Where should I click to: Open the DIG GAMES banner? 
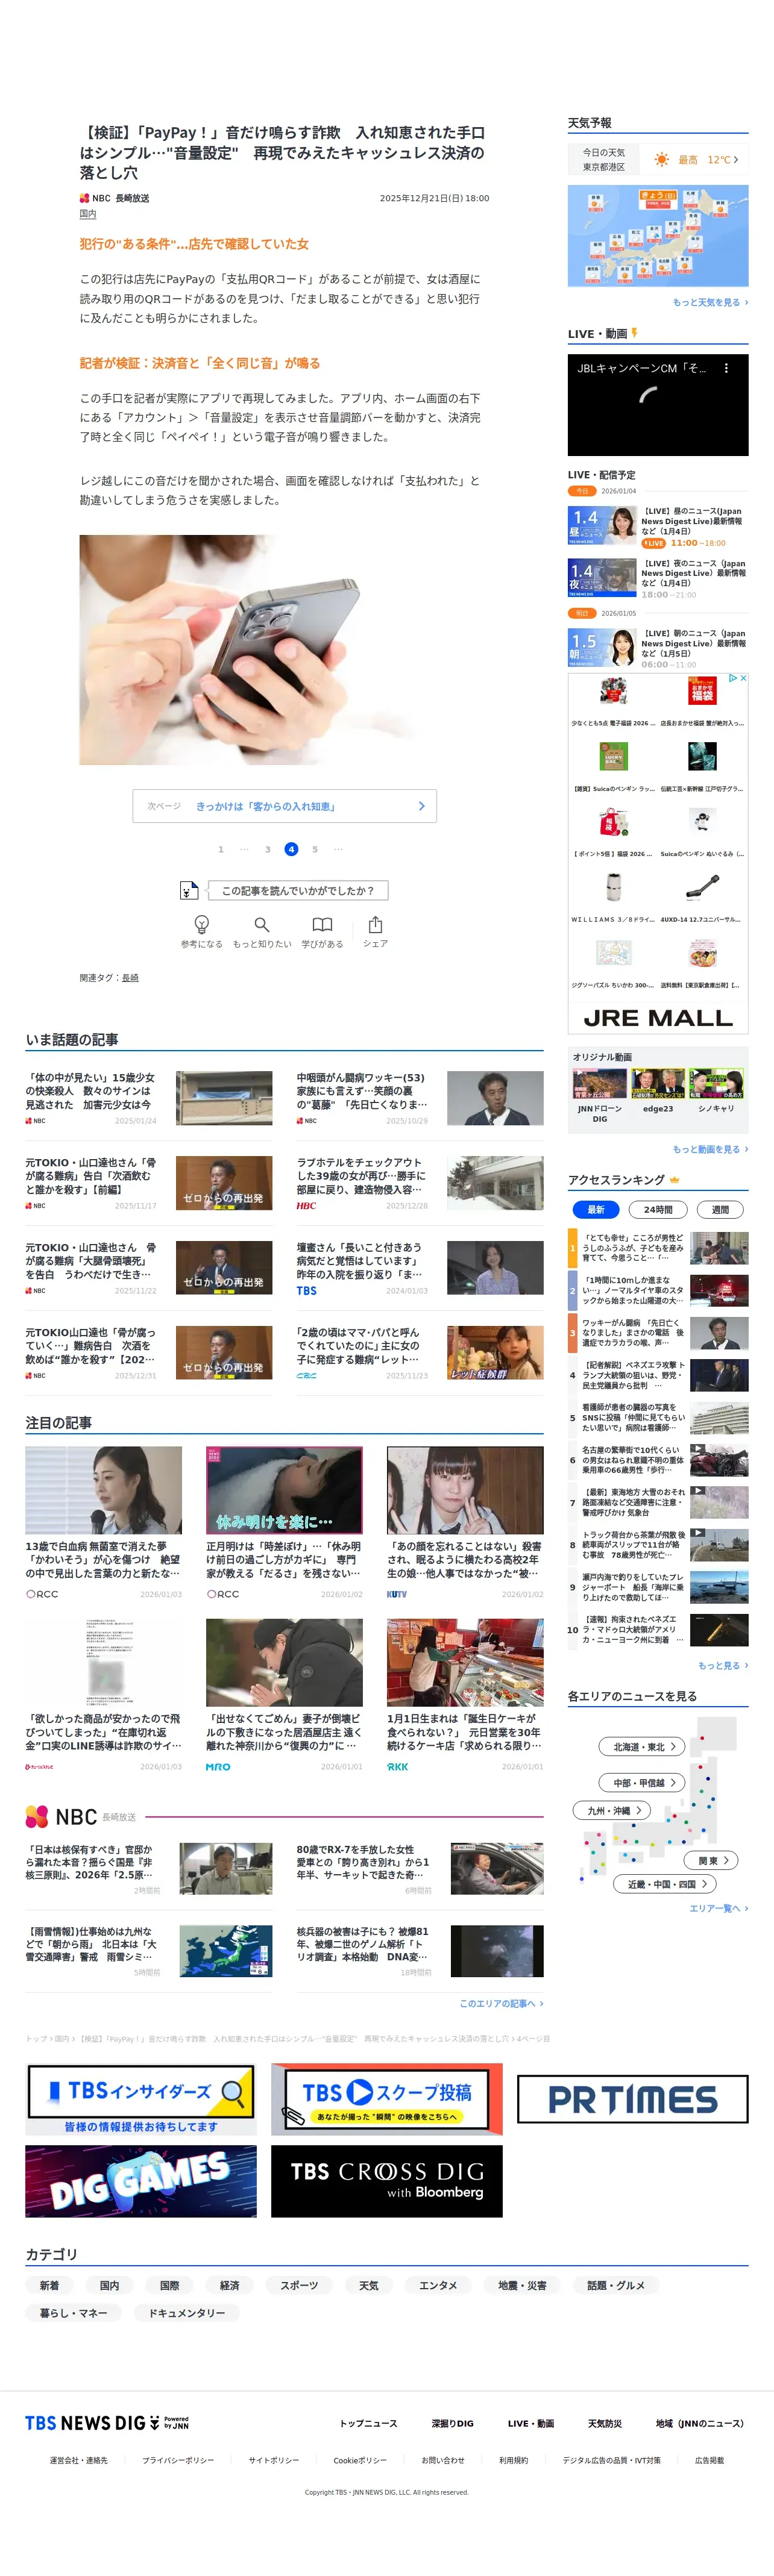(x=140, y=2182)
